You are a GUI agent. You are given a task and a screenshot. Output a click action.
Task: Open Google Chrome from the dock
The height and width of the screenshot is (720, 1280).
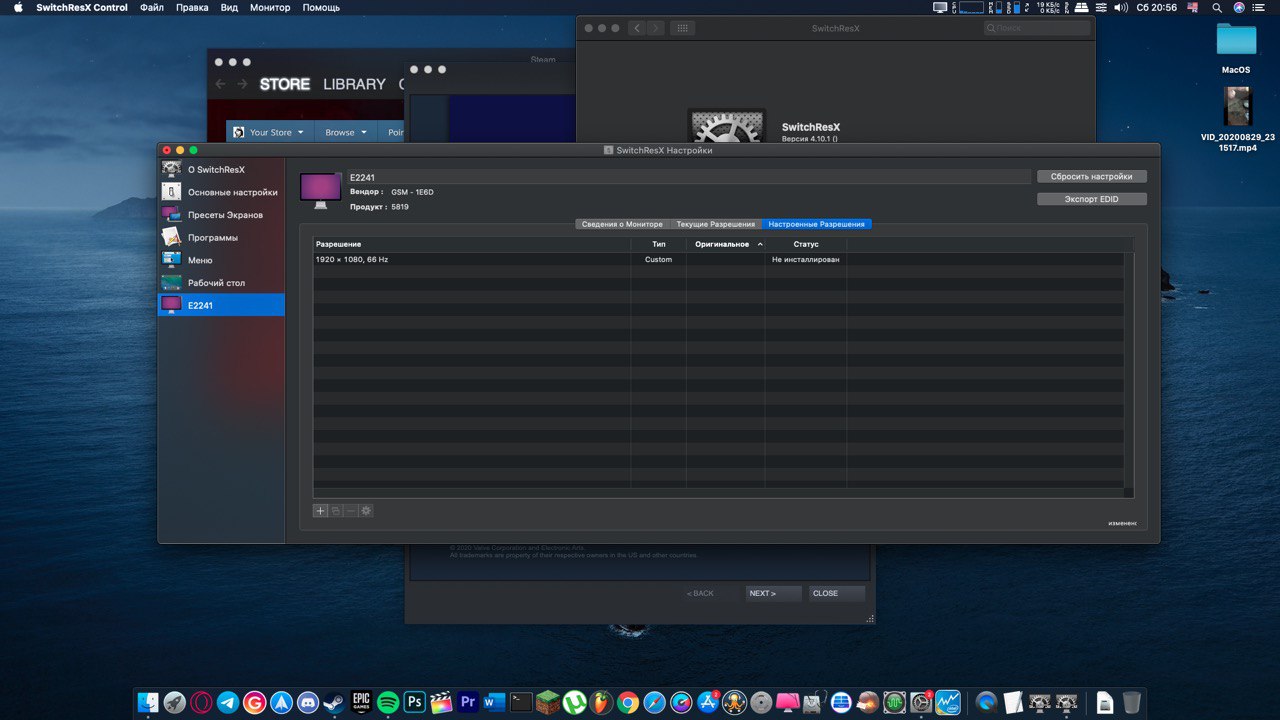click(628, 702)
